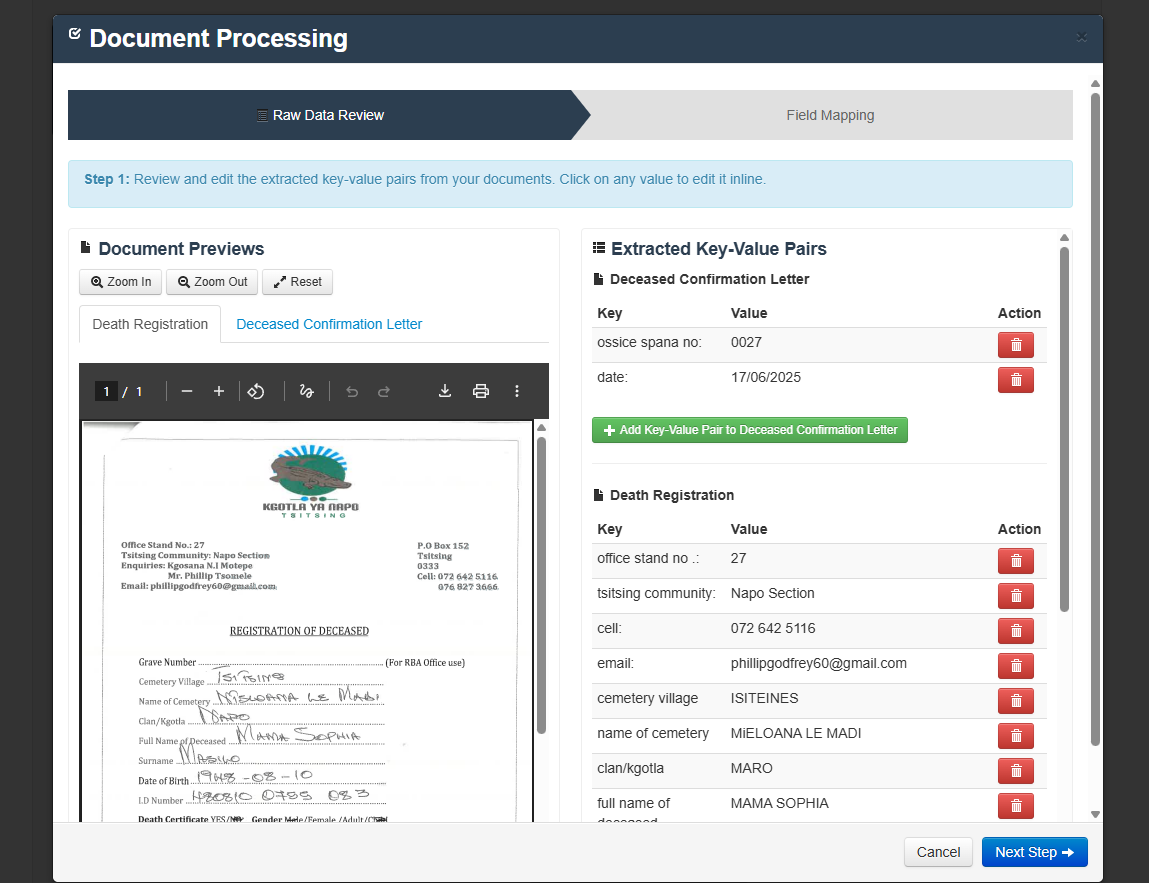Click the PDF viewer zoom out minus icon
The width and height of the screenshot is (1149, 883).
click(x=187, y=391)
